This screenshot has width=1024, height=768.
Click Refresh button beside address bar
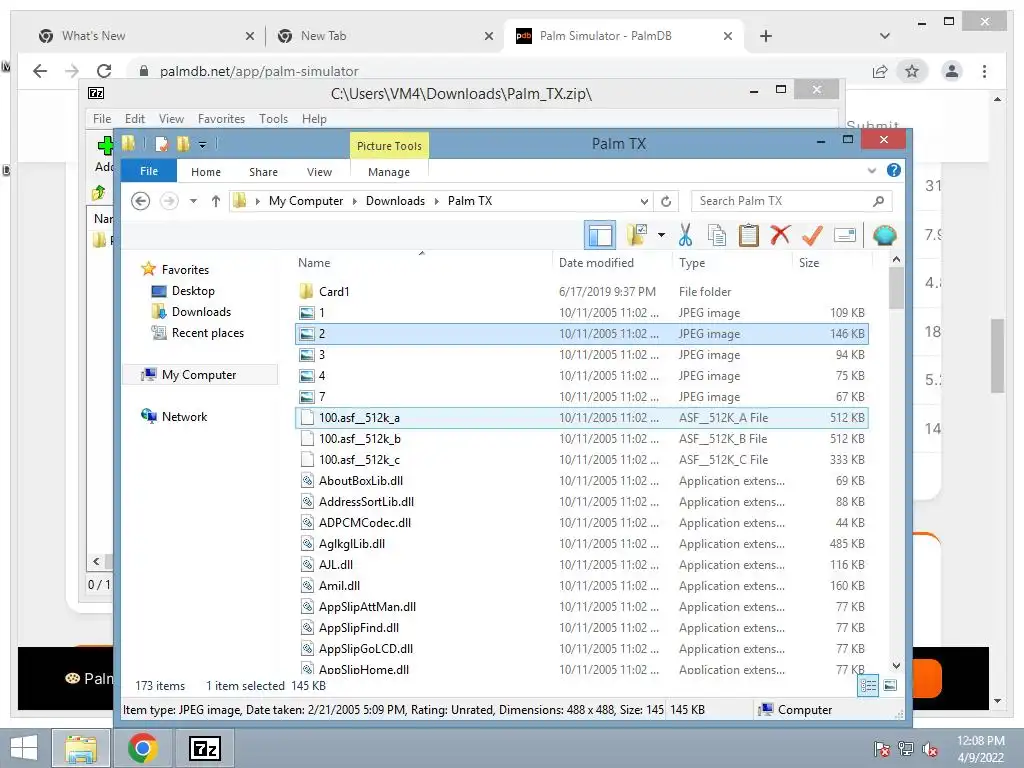pyautogui.click(x=666, y=201)
